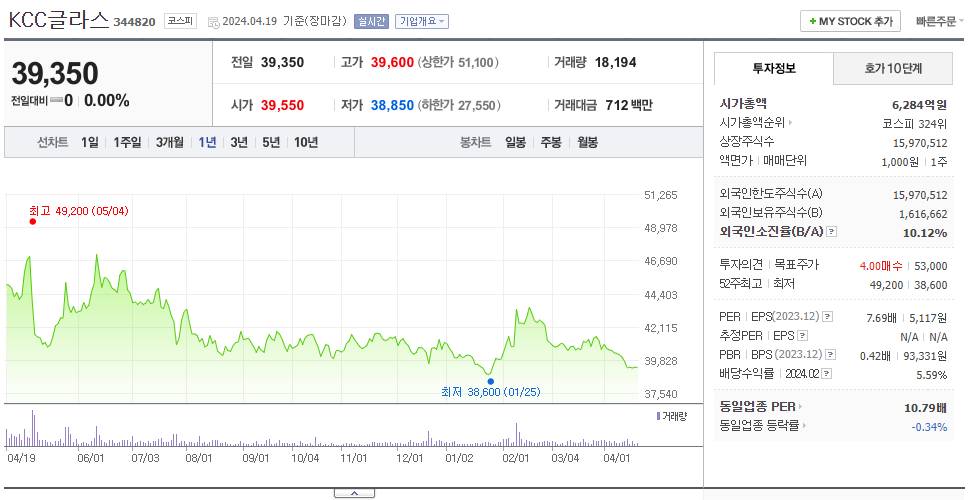Switch to the 호가10단계 tab

(893, 69)
